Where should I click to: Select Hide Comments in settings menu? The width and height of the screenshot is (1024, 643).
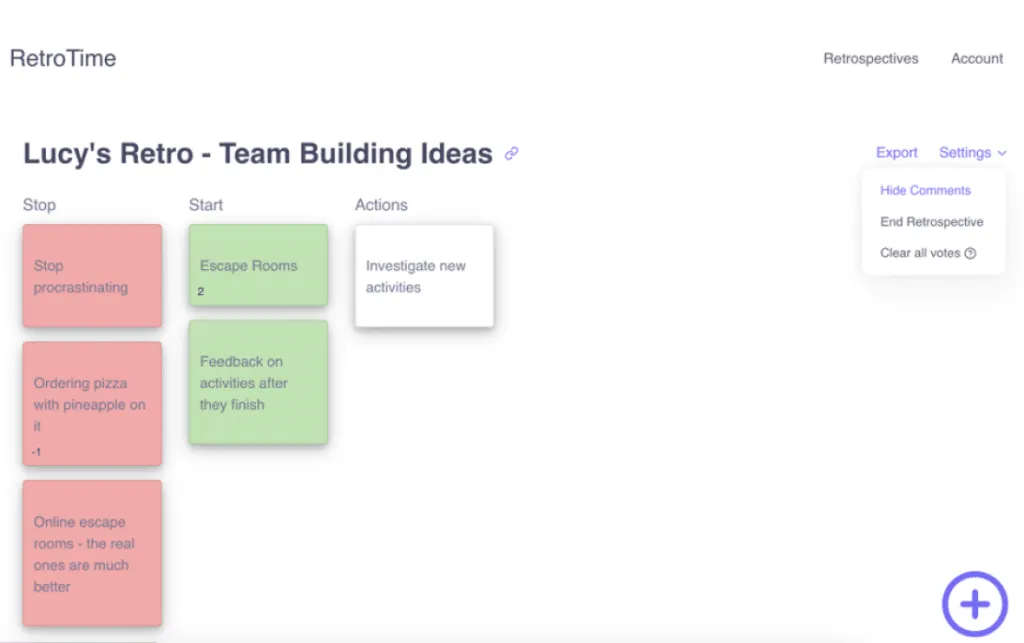pos(925,190)
